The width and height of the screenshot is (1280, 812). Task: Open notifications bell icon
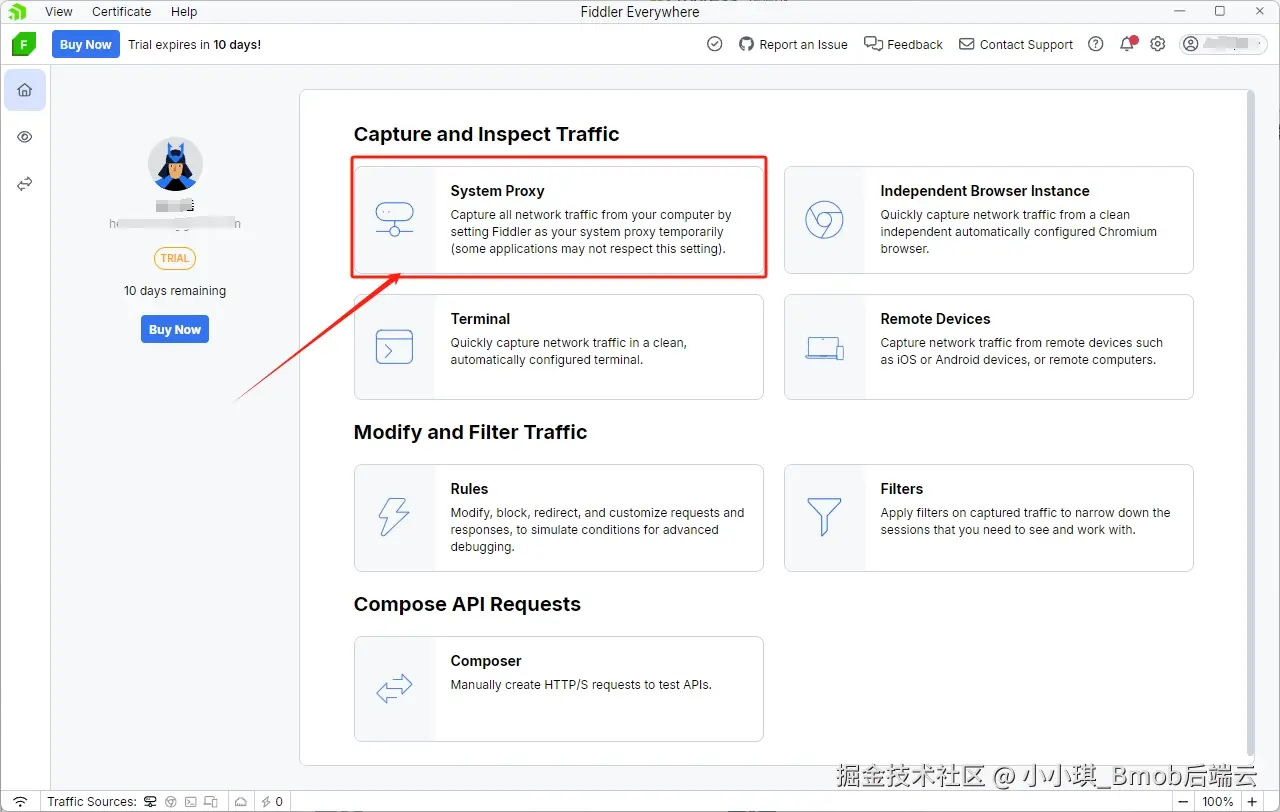point(1128,43)
